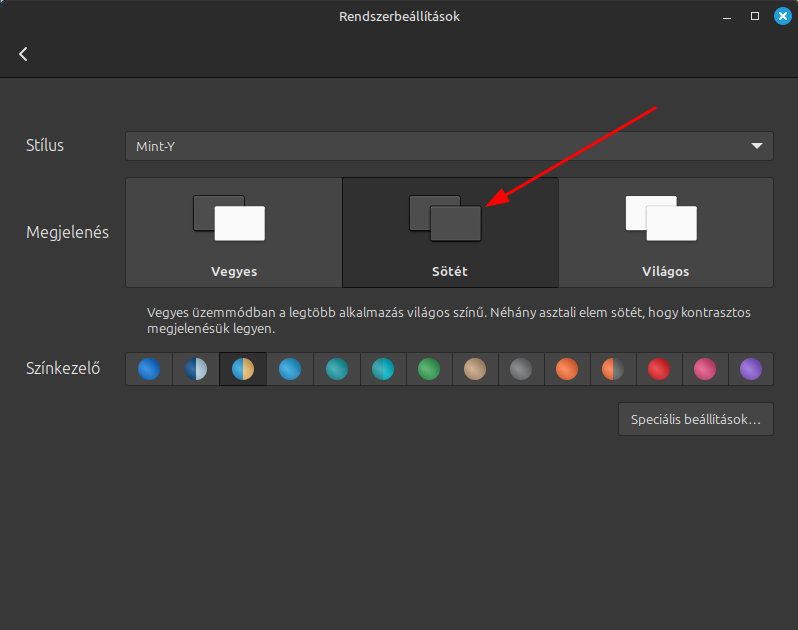The width and height of the screenshot is (798, 630).
Task: Close the Rendszerbeállítások window
Action: coord(783,16)
